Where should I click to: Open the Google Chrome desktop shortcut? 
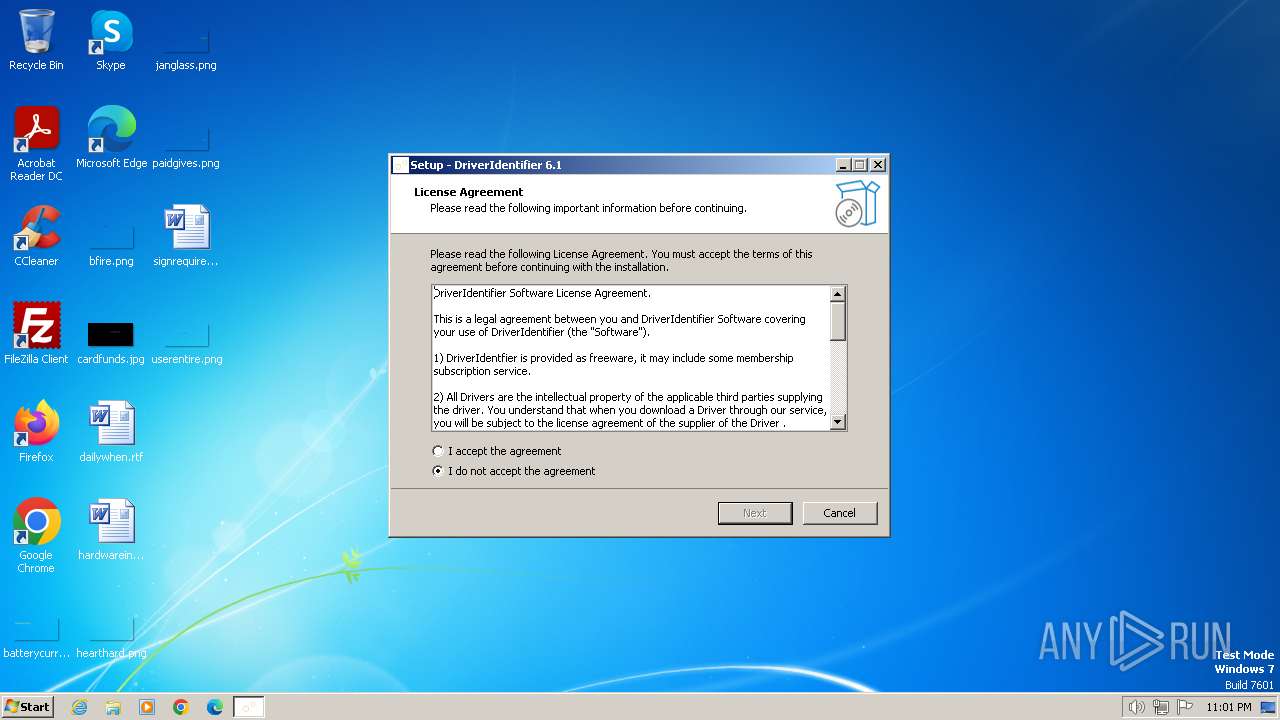point(36,536)
